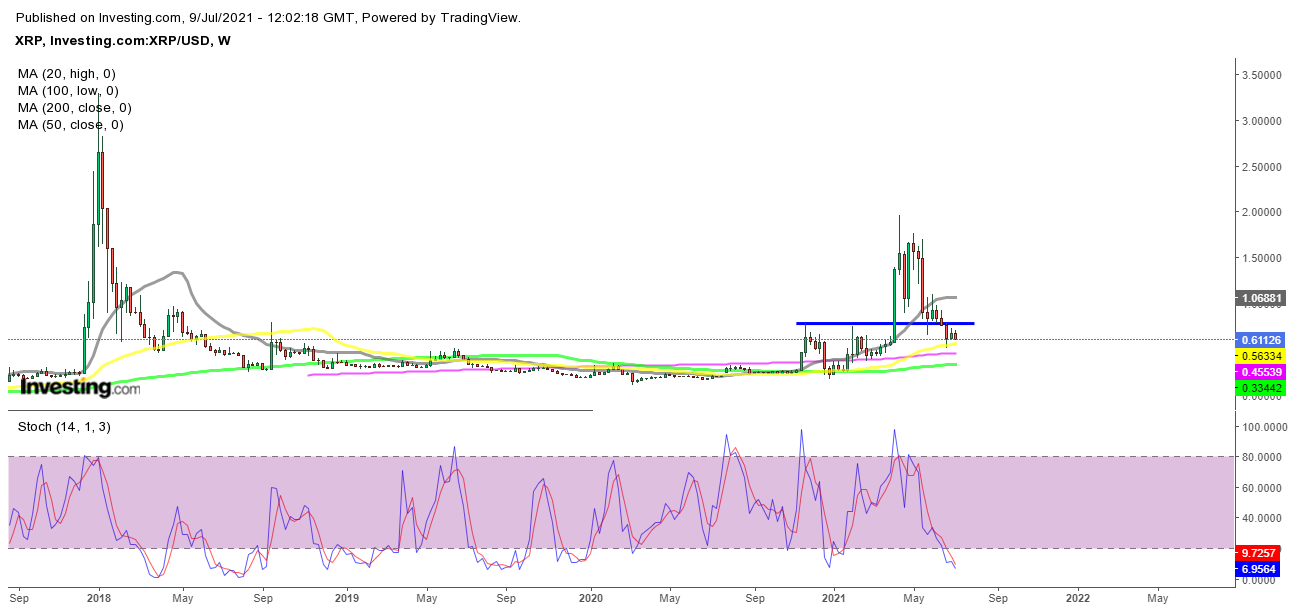Click the yellow 0.56334 price tag
Screen dimensions: 1299x611
(1263, 355)
